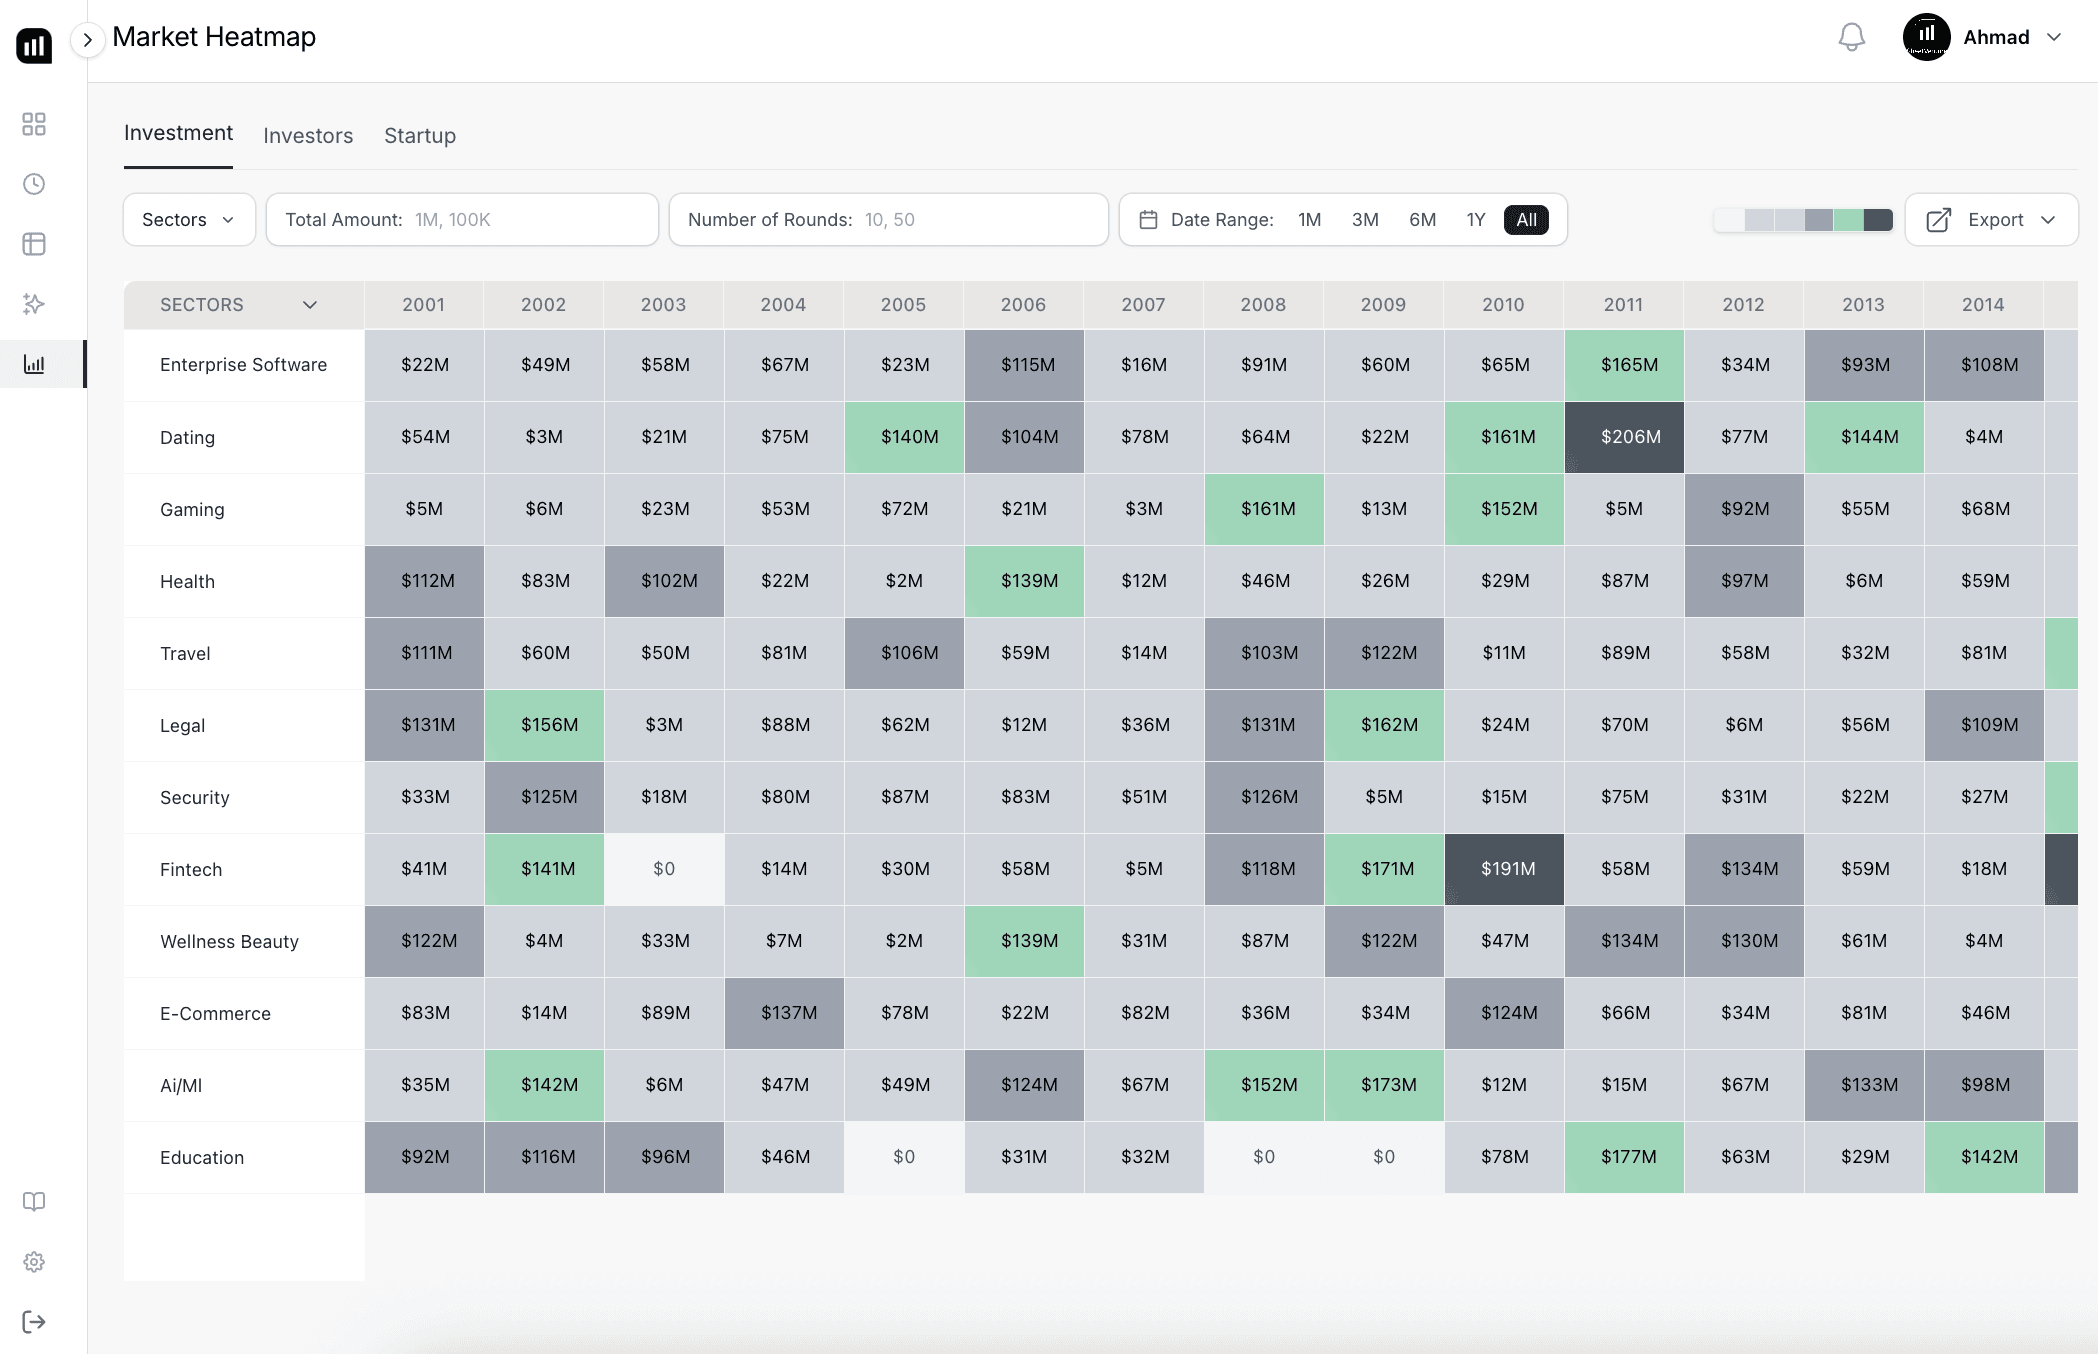This screenshot has width=2098, height=1354.
Task: Open the Sectors filter dropdown
Action: click(188, 220)
